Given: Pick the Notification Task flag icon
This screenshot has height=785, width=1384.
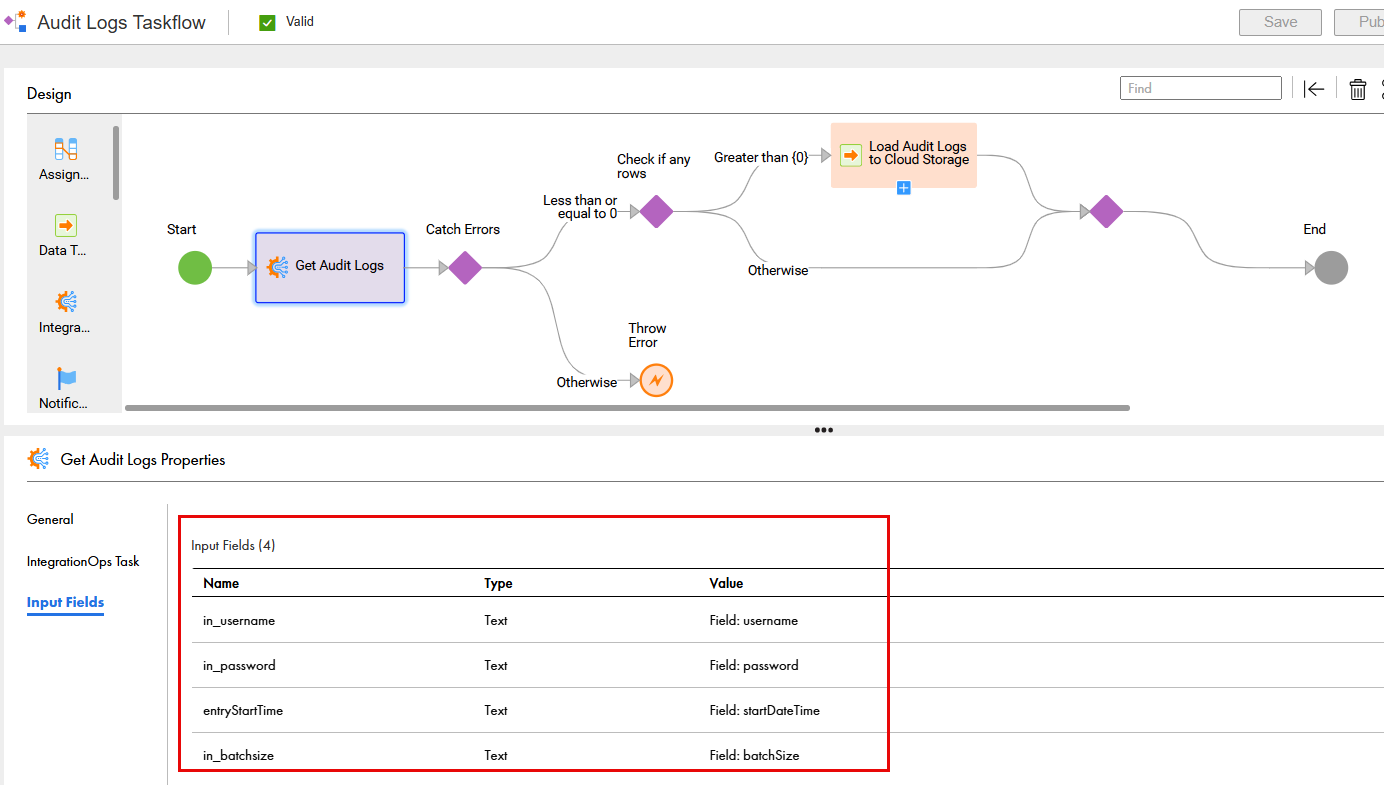Looking at the screenshot, I should pyautogui.click(x=66, y=378).
